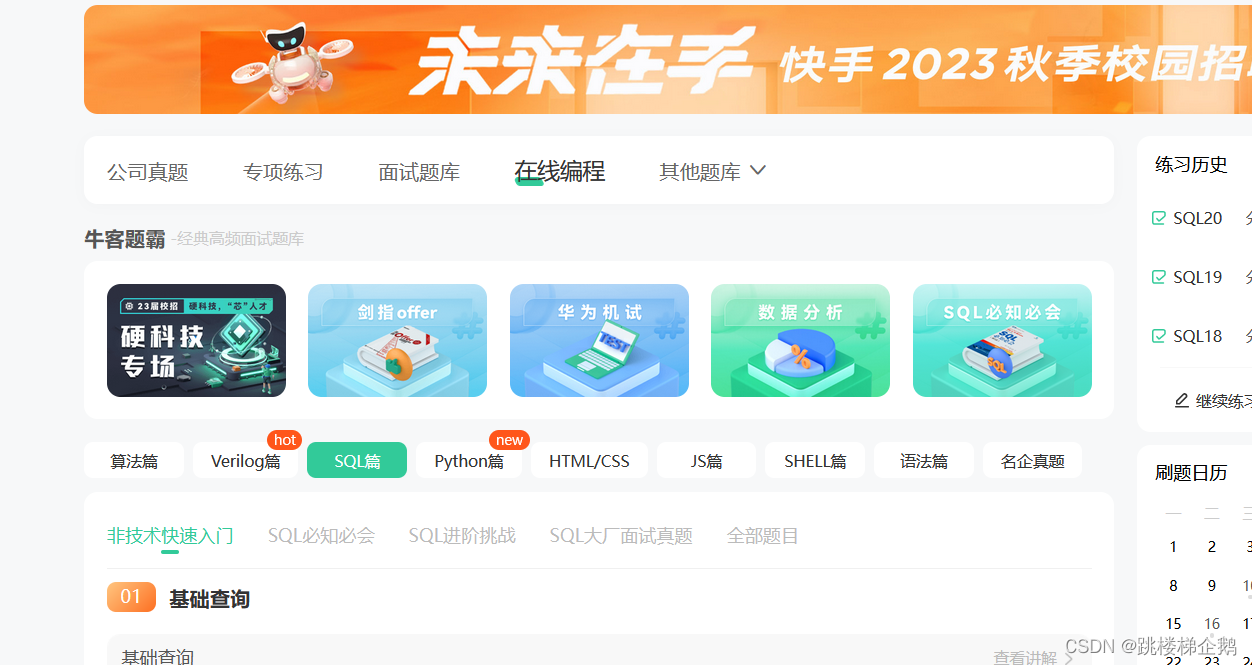Viewport: 1252px width, 665px height.
Task: Select day 1 in 刷题日历
Action: click(1173, 547)
